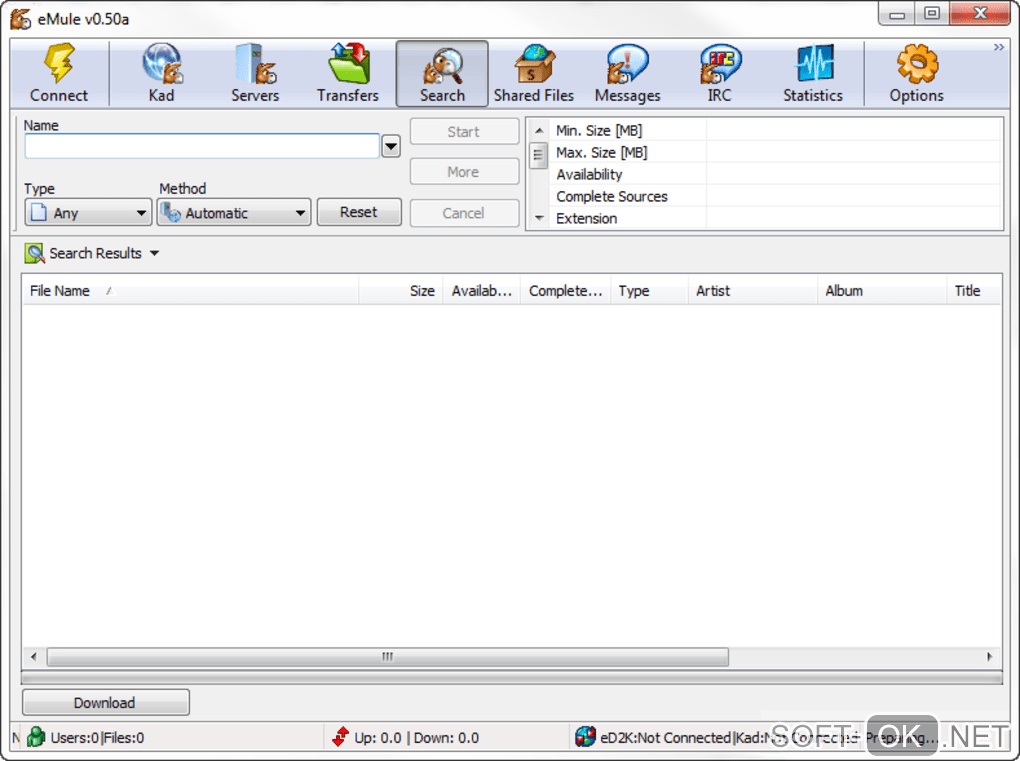Click the eMule title bar mule icon
Screen dimensions: 1020x761
(21, 19)
